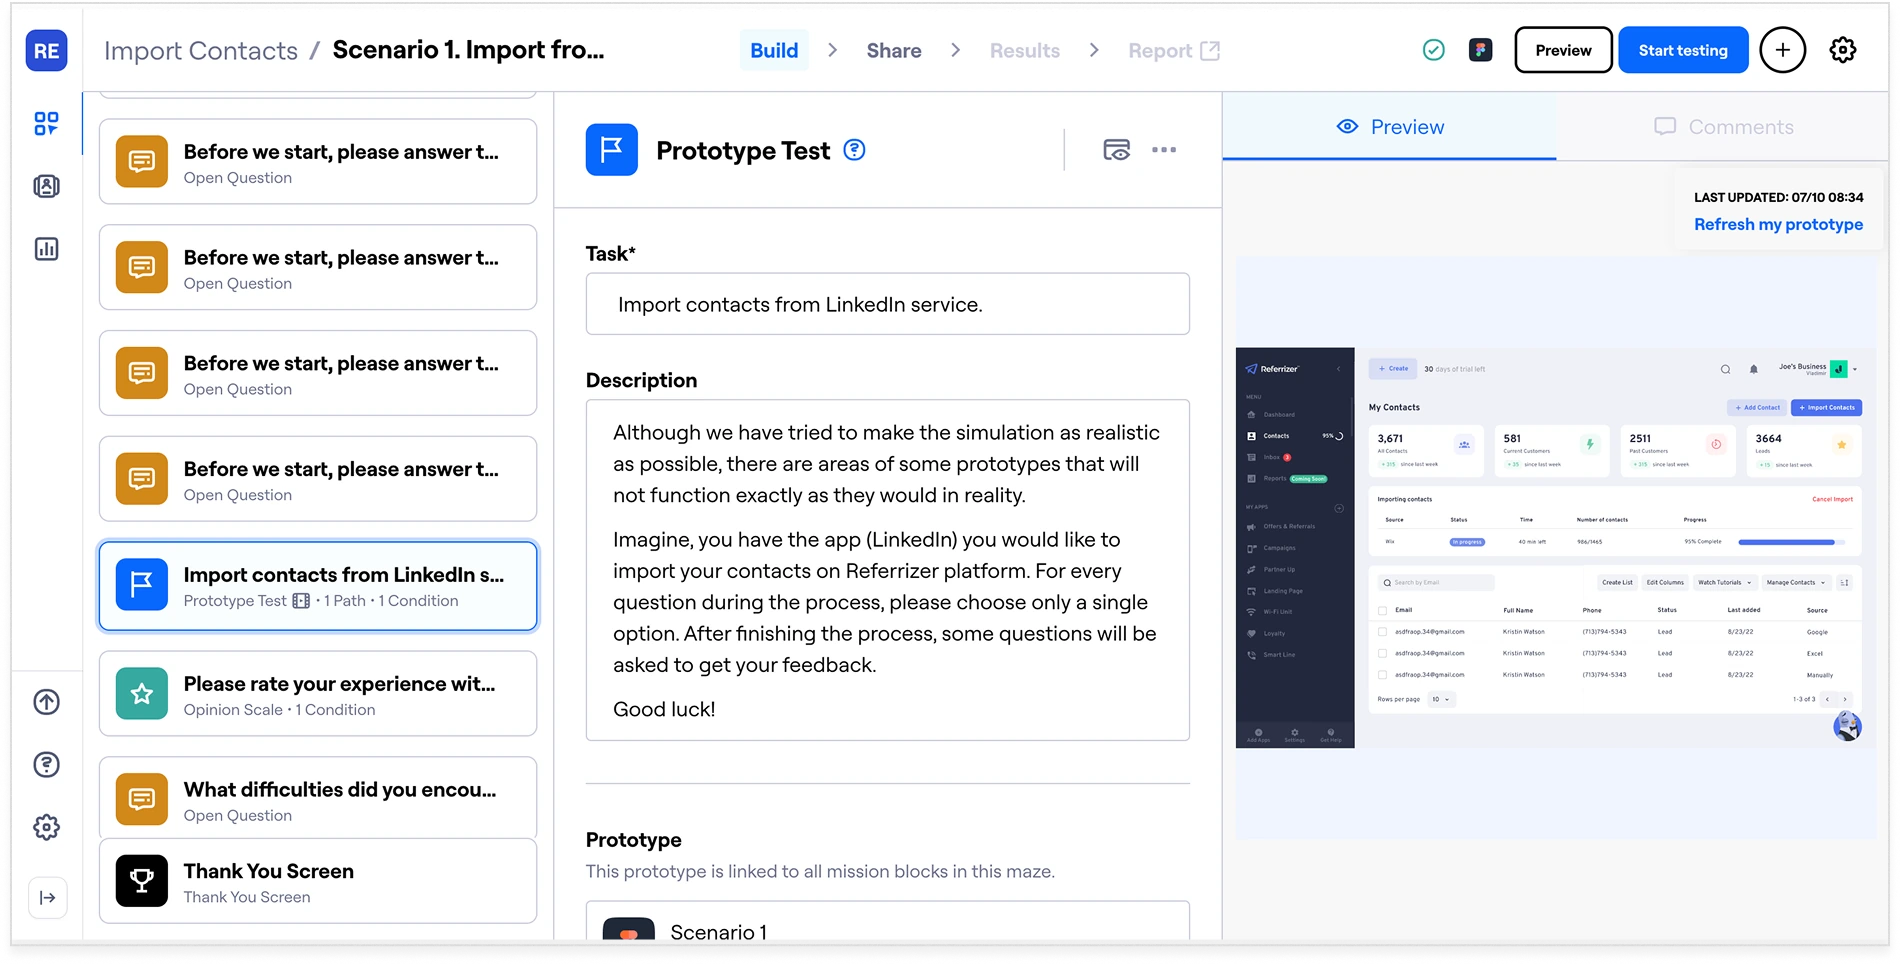Viewport: 1900px width, 965px height.
Task: Click Import Contacts button in preview
Action: [1826, 407]
